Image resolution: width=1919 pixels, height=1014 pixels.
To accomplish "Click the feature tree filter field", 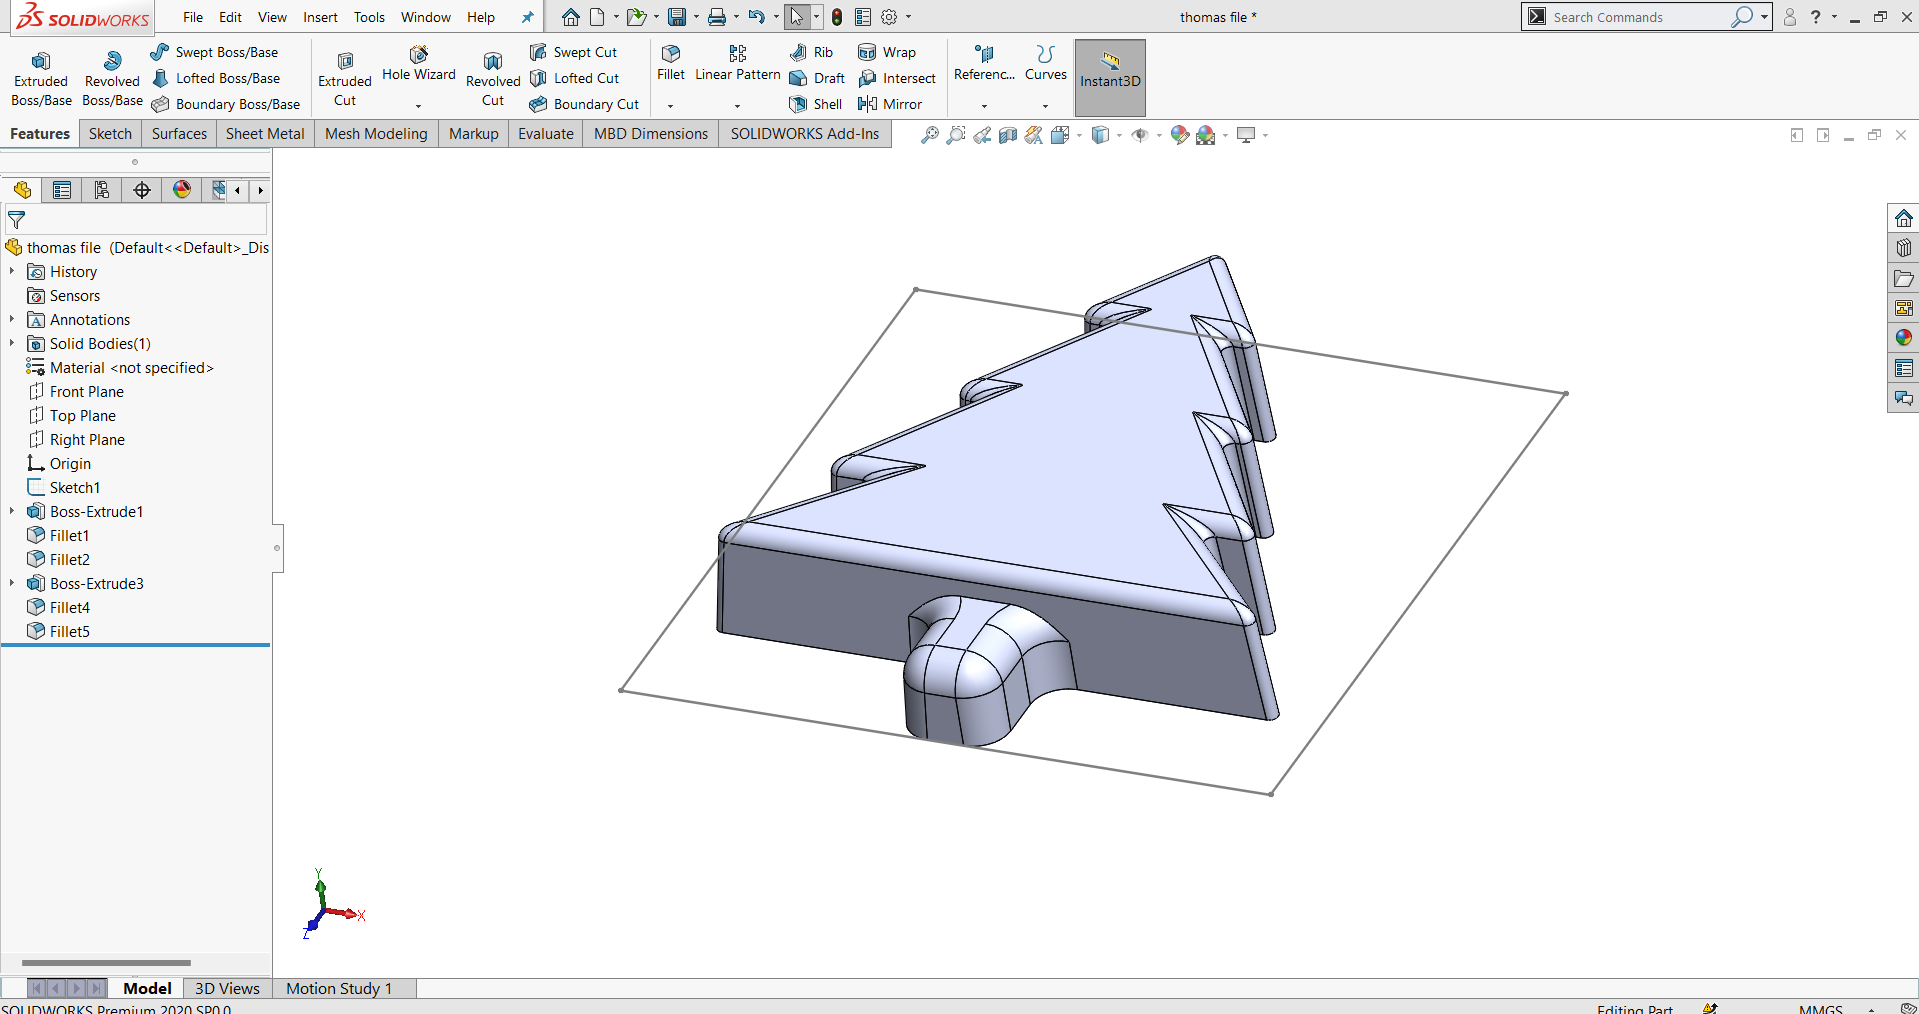I will (136, 219).
